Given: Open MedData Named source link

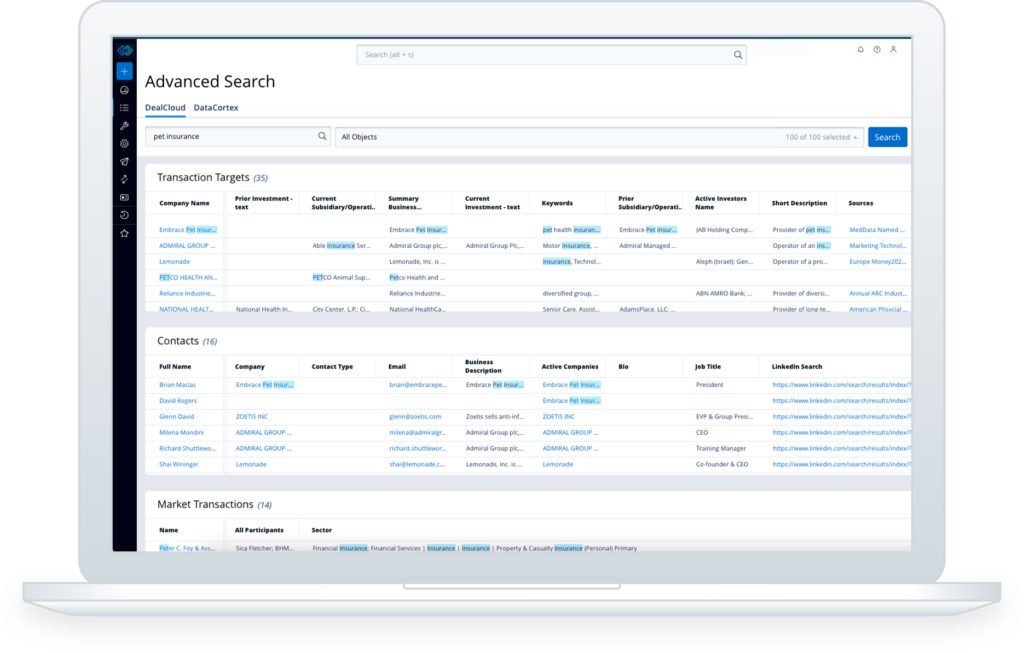Looking at the screenshot, I should pos(877,230).
